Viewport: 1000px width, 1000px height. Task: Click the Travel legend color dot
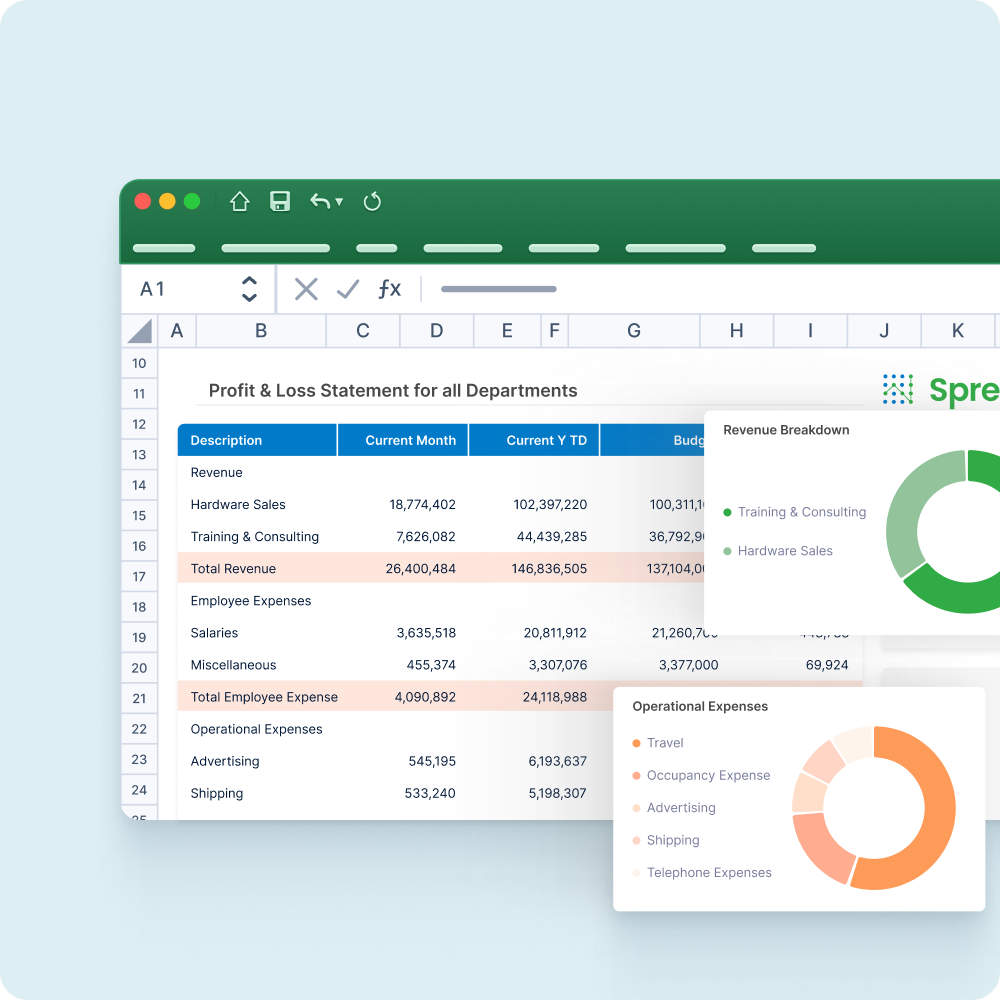pyautogui.click(x=637, y=743)
